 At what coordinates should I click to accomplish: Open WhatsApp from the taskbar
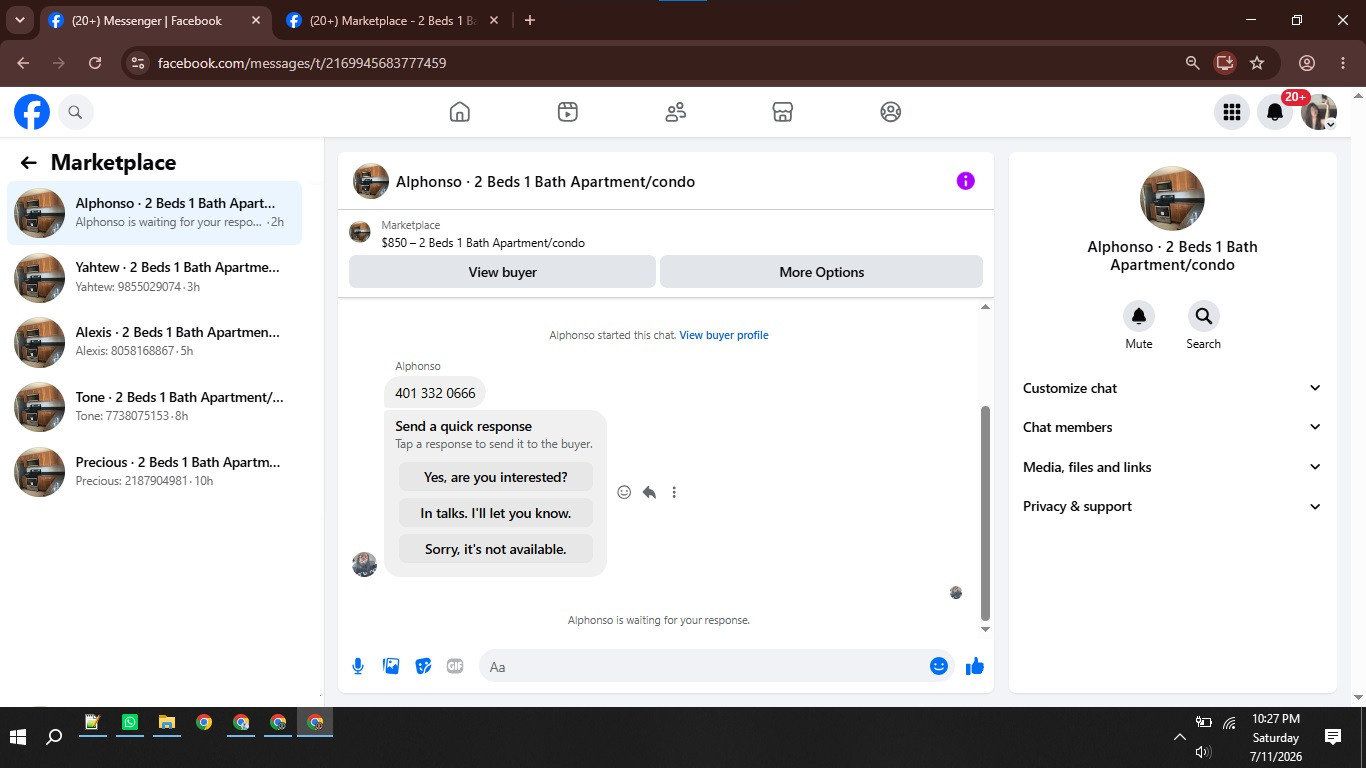click(130, 722)
